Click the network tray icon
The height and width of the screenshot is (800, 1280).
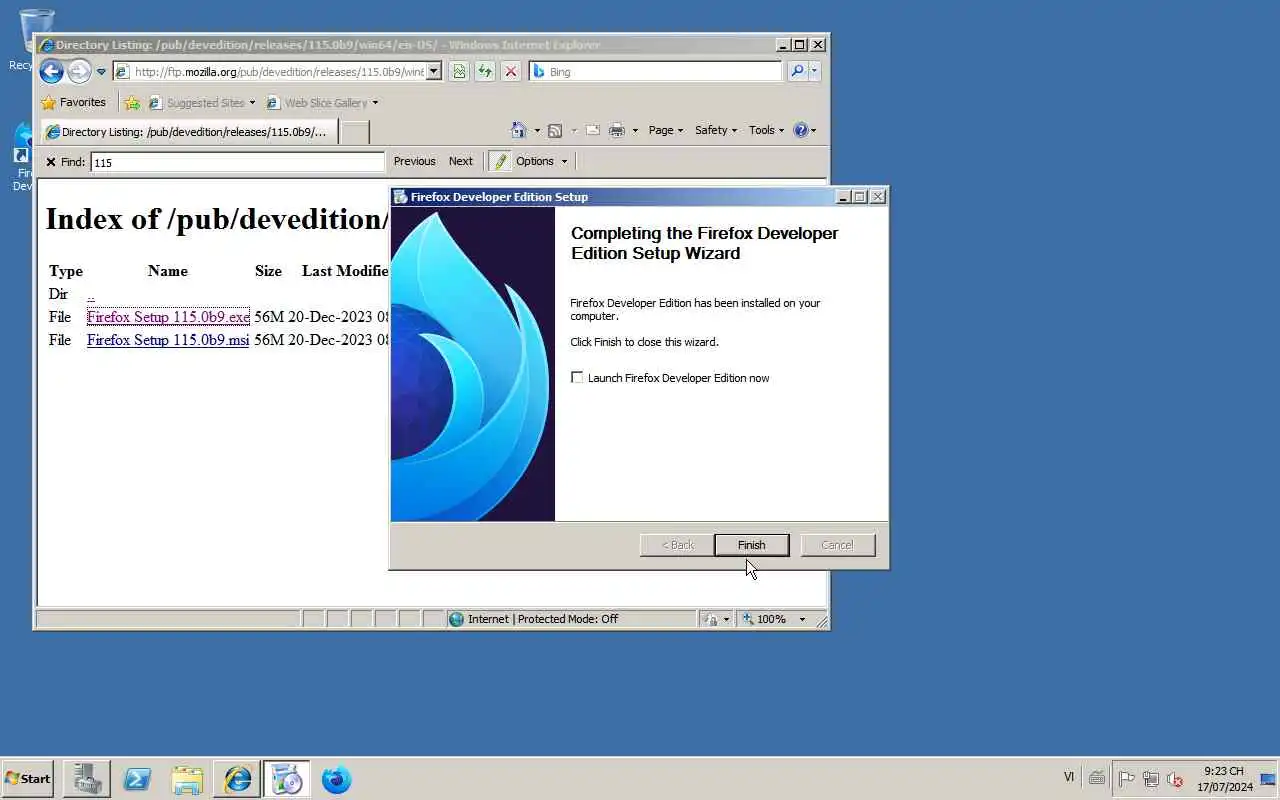(1151, 779)
